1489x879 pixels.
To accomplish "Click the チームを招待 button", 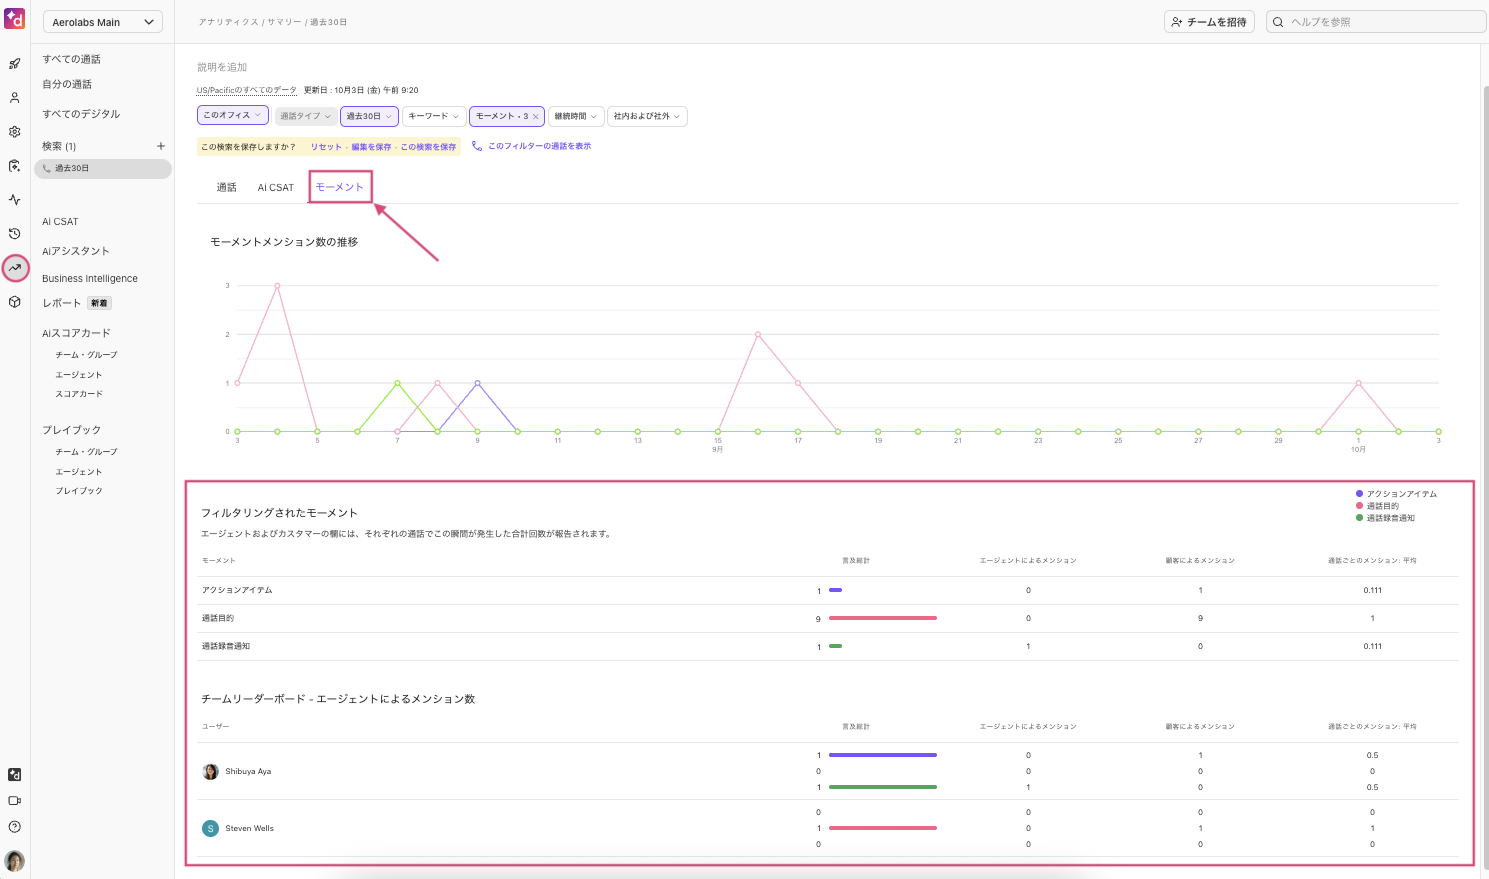I will pos(1209,22).
